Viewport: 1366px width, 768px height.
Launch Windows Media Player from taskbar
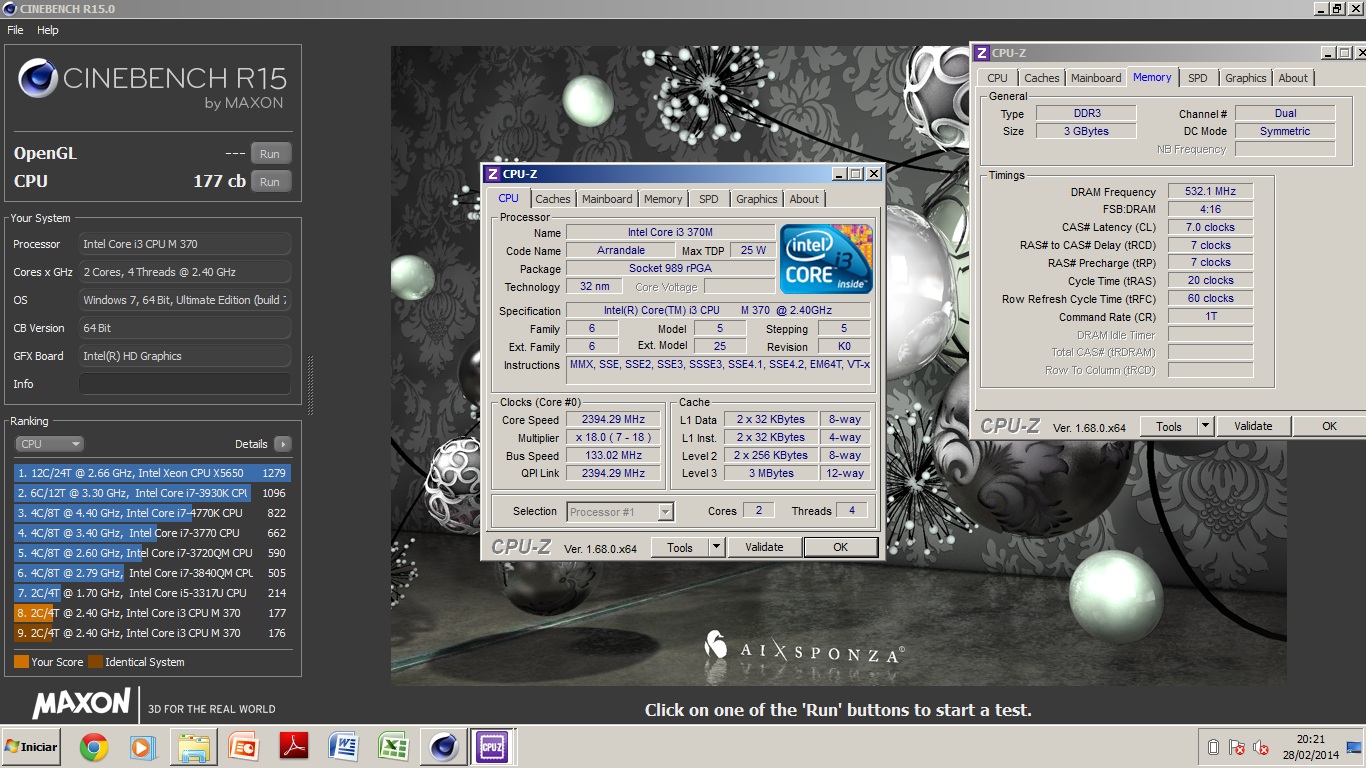(x=143, y=747)
